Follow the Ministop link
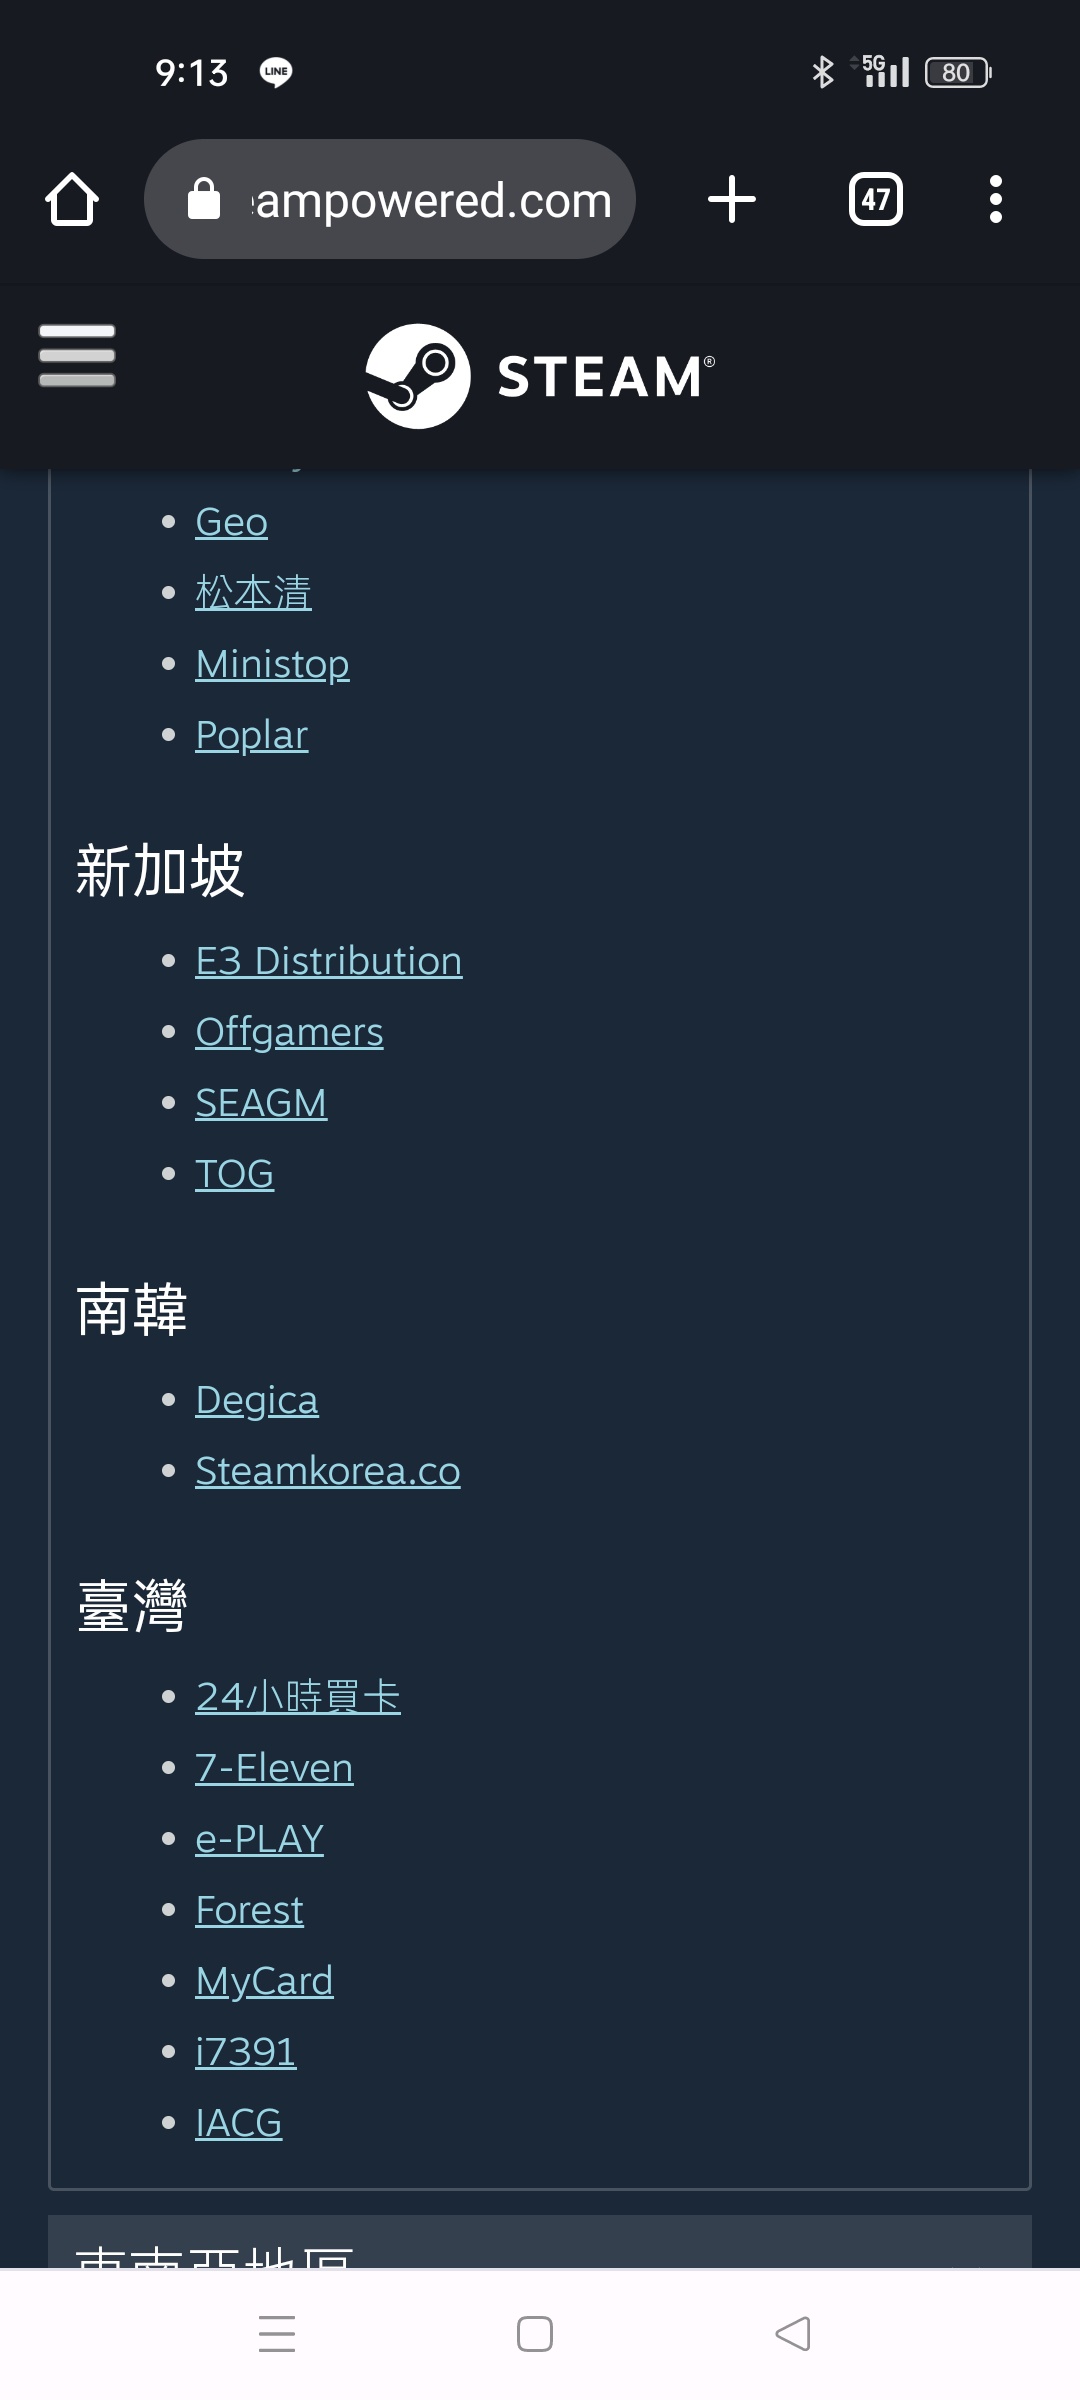This screenshot has height=2400, width=1080. pyautogui.click(x=272, y=664)
